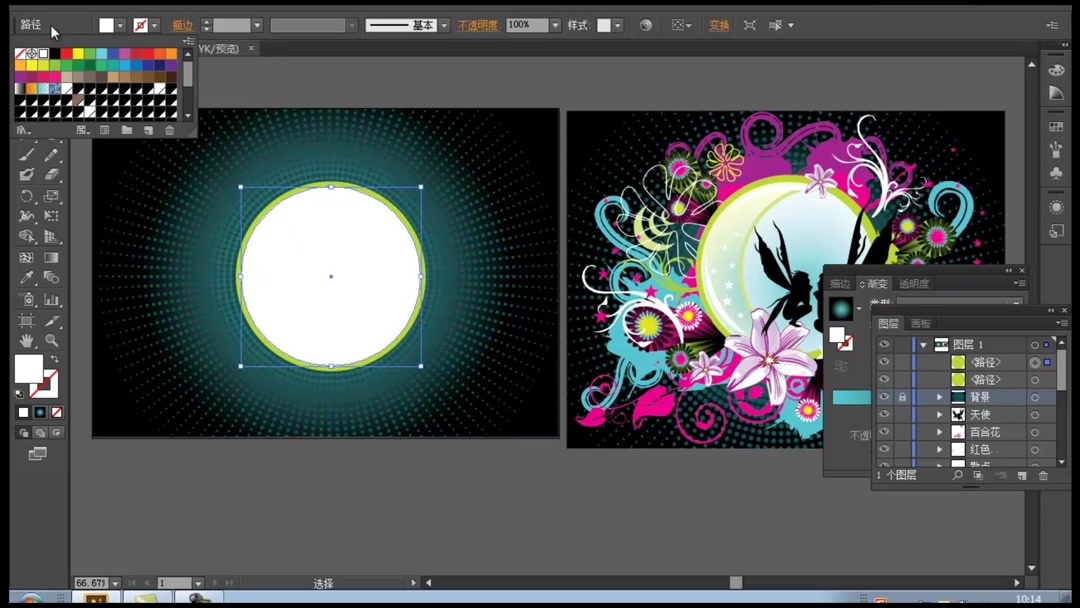Select the Slice tool

pyautogui.click(x=51, y=321)
